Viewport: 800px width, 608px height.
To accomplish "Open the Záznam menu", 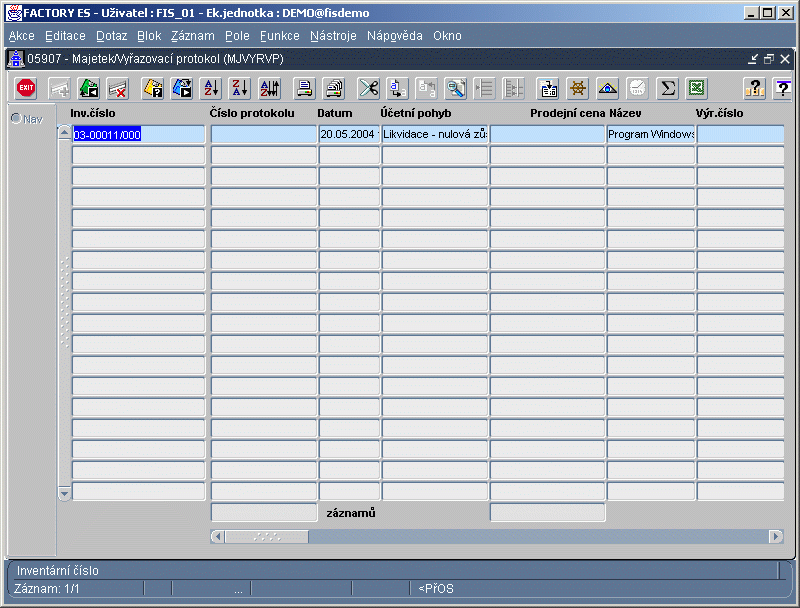I will click(193, 36).
